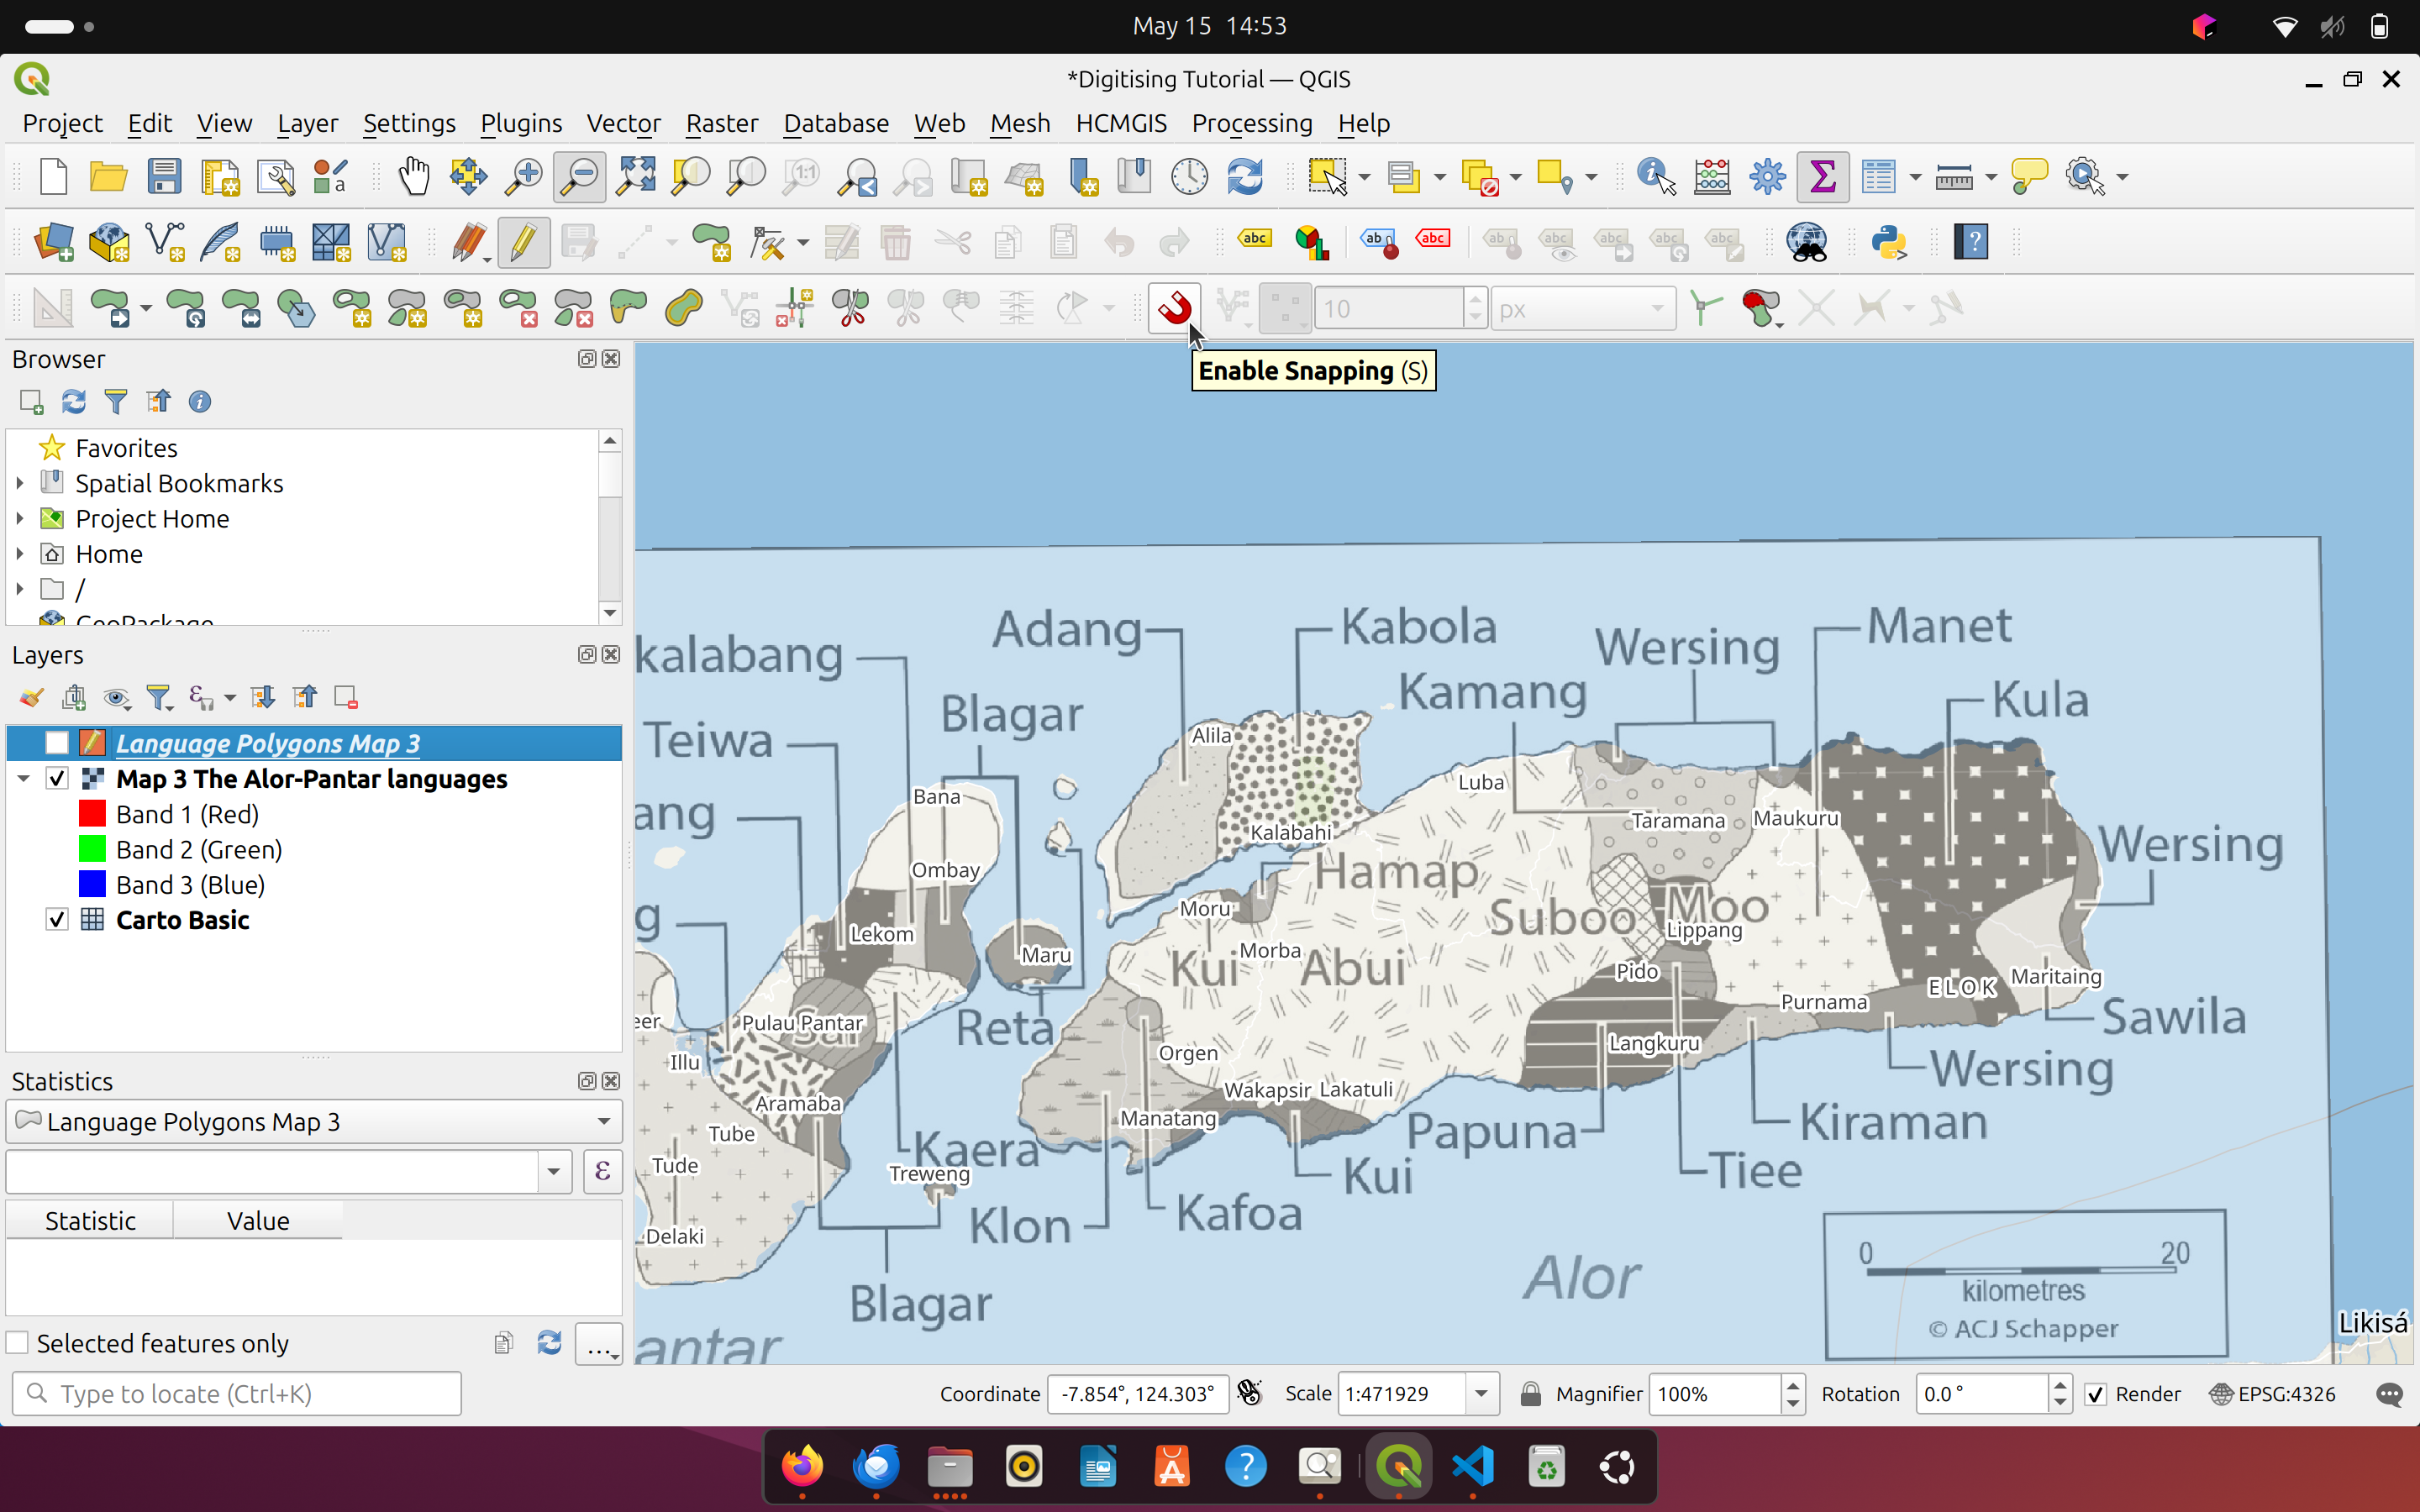Open the Vector menu
The image size is (2420, 1512).
point(623,123)
